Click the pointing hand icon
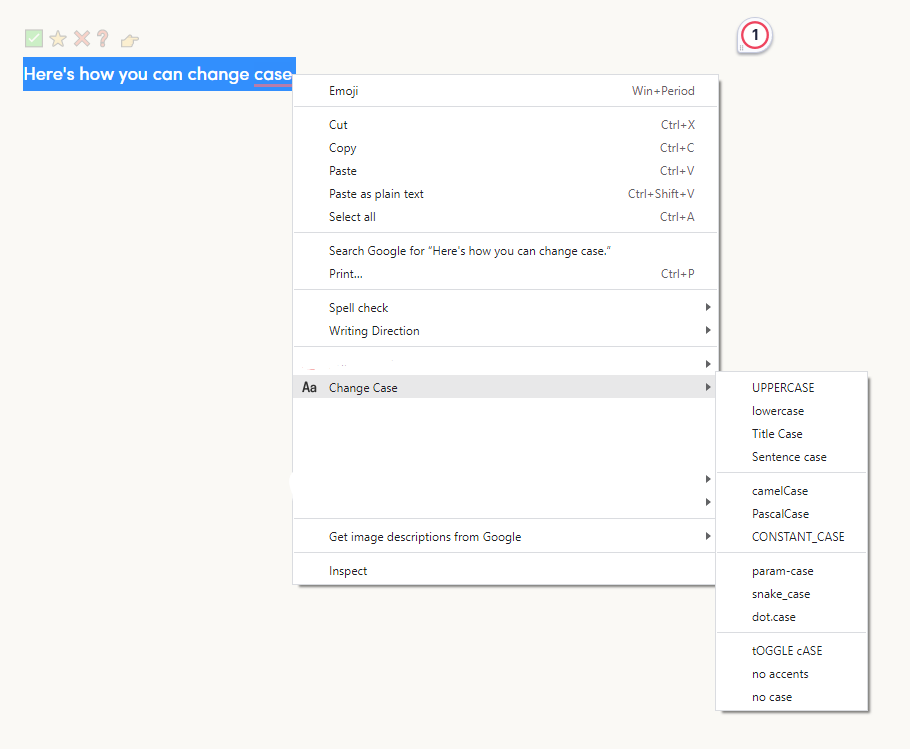This screenshot has width=910, height=749. (x=129, y=41)
